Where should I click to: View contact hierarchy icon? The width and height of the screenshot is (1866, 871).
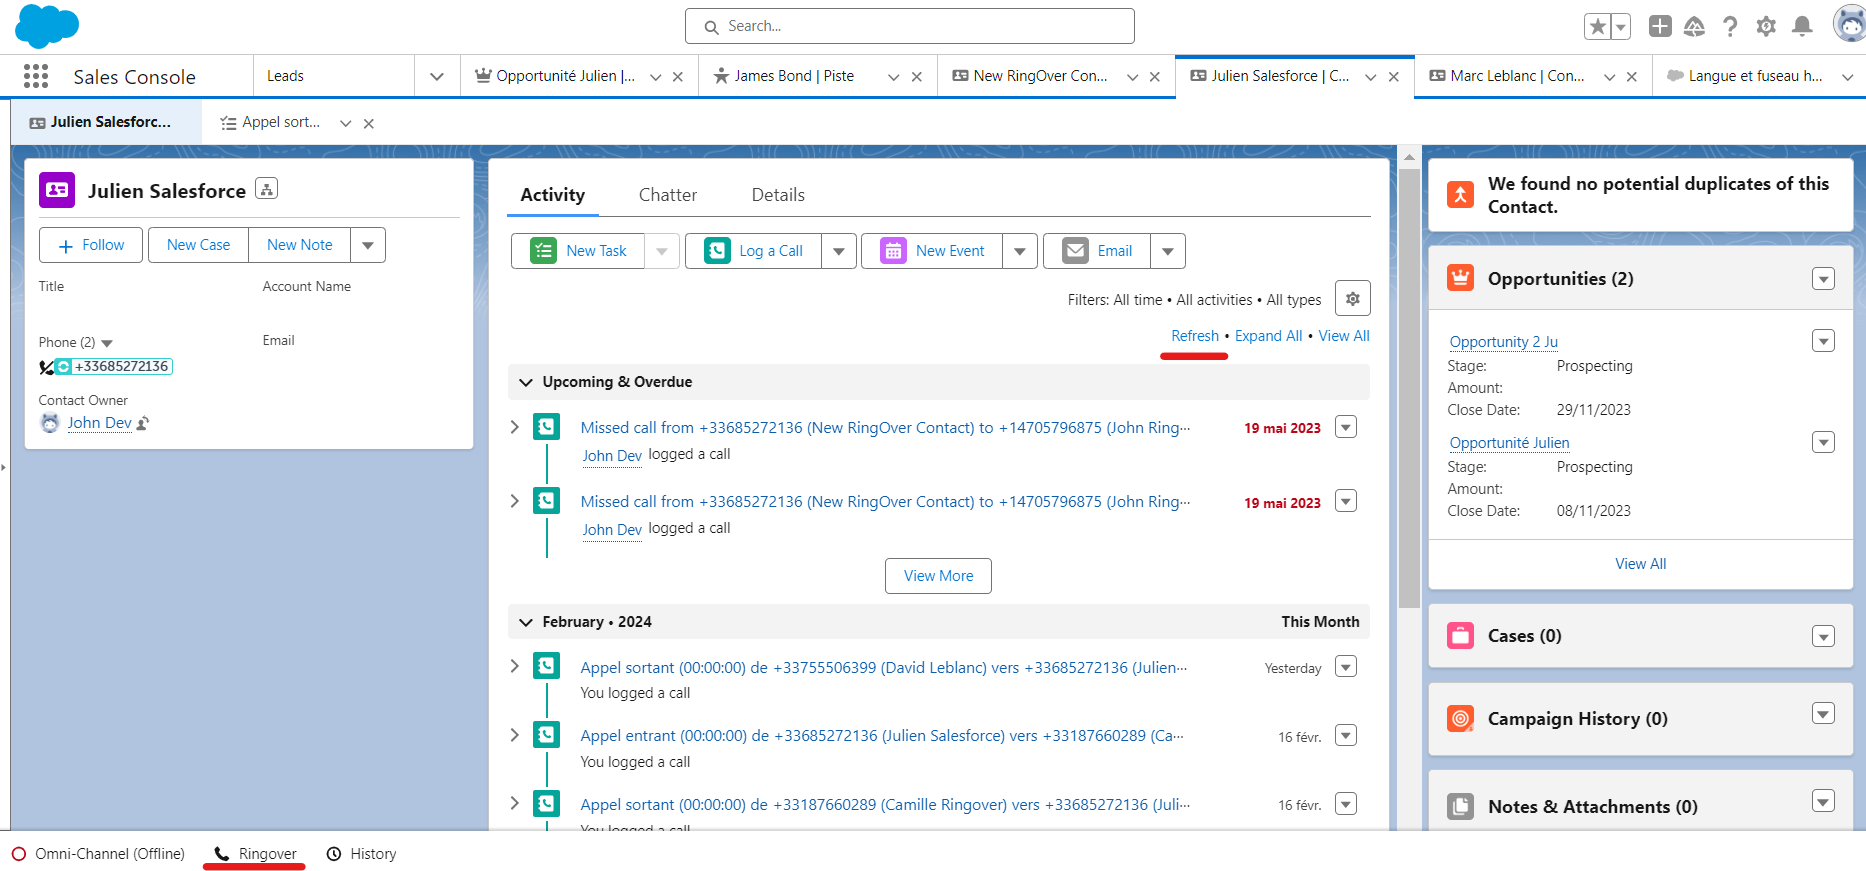pos(266,189)
